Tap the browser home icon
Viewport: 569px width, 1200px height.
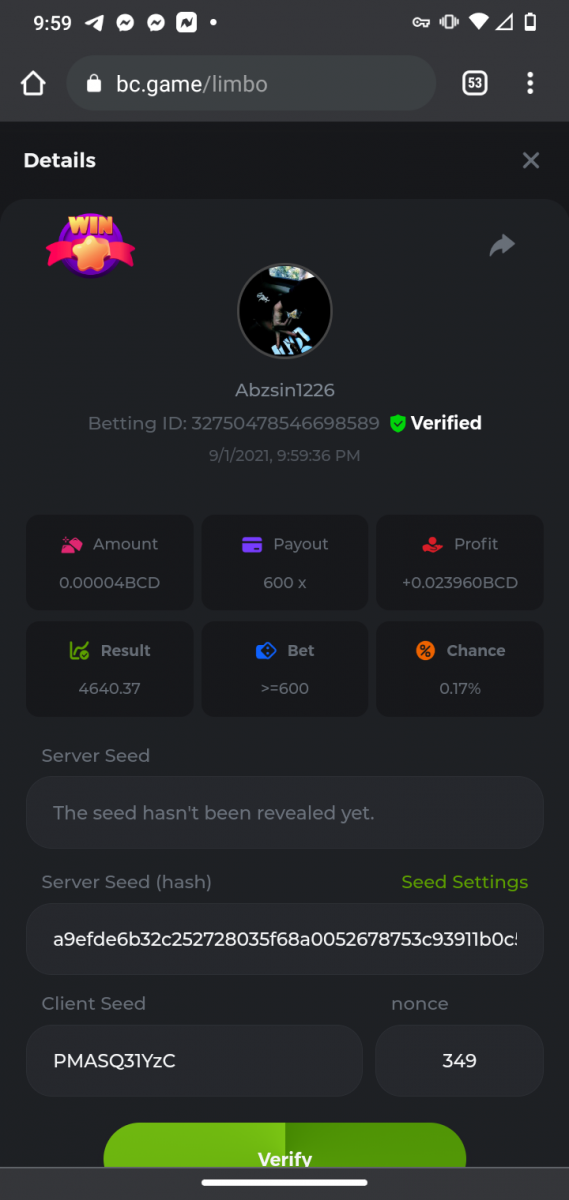pos(33,84)
